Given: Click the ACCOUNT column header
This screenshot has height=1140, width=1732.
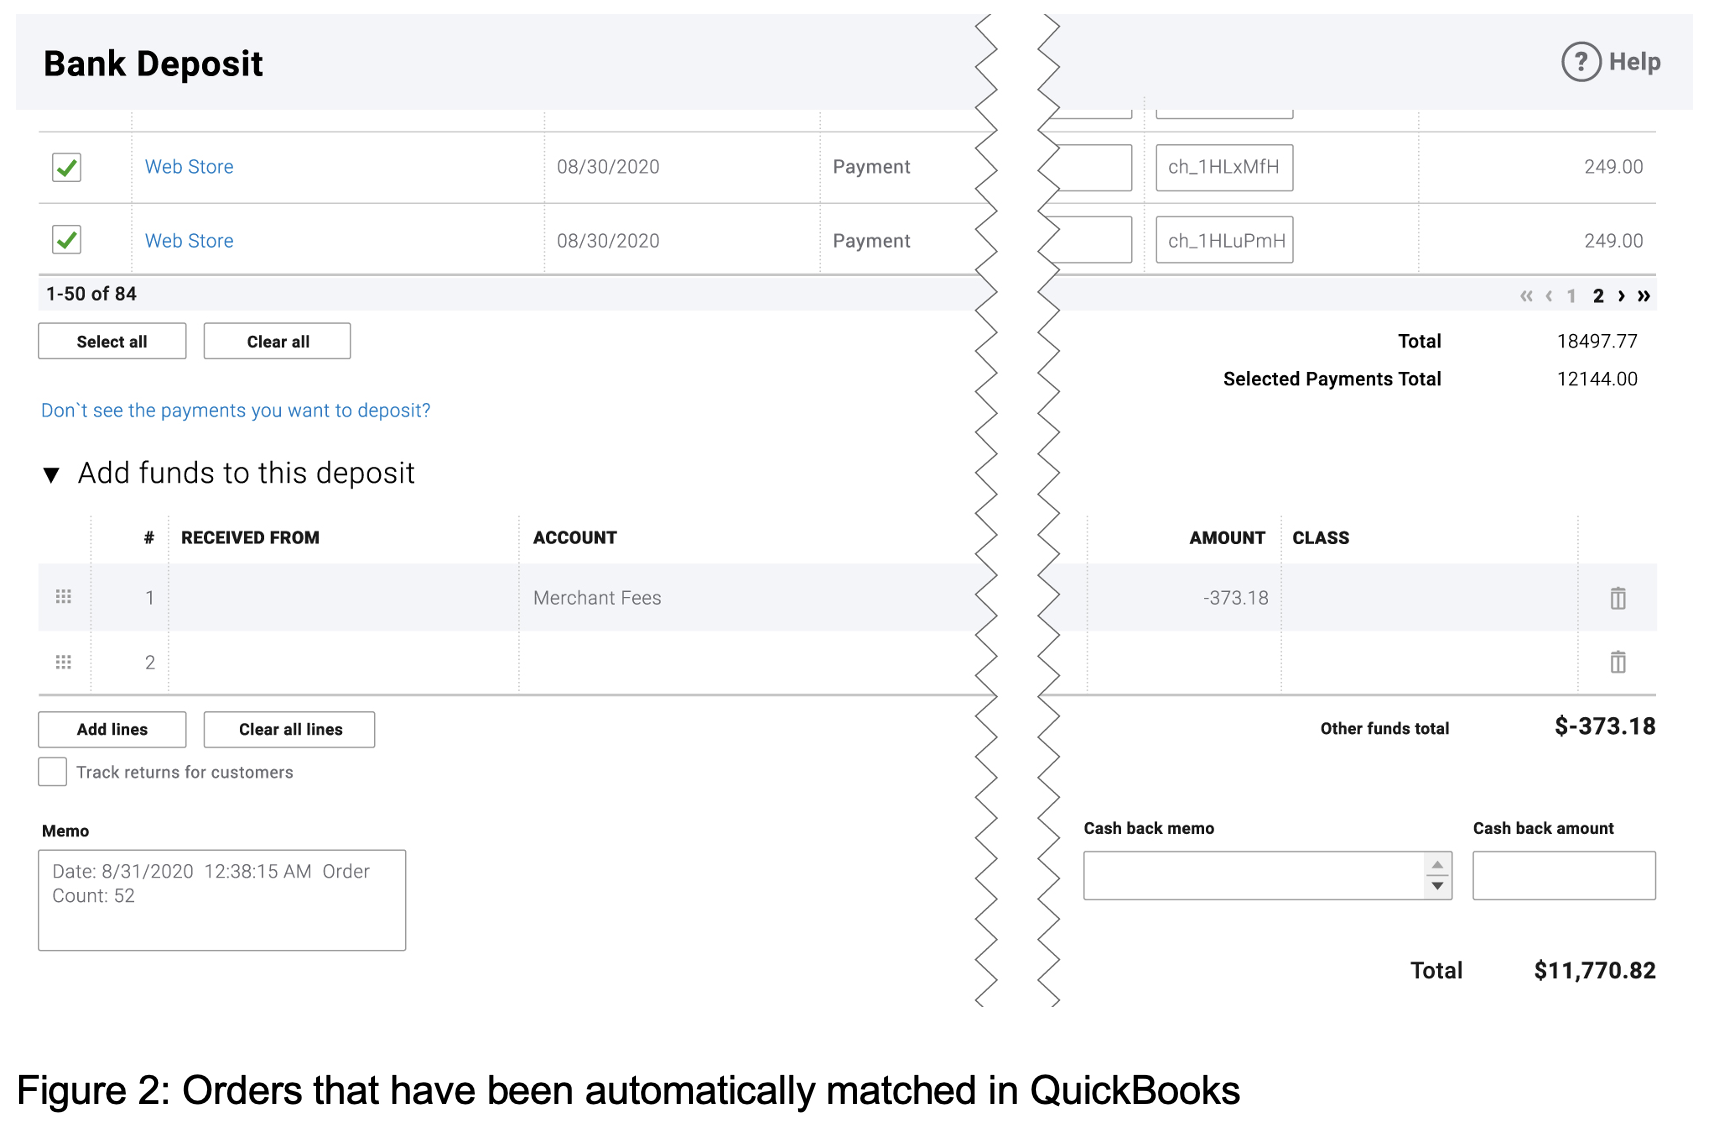Looking at the screenshot, I should [x=575, y=538].
